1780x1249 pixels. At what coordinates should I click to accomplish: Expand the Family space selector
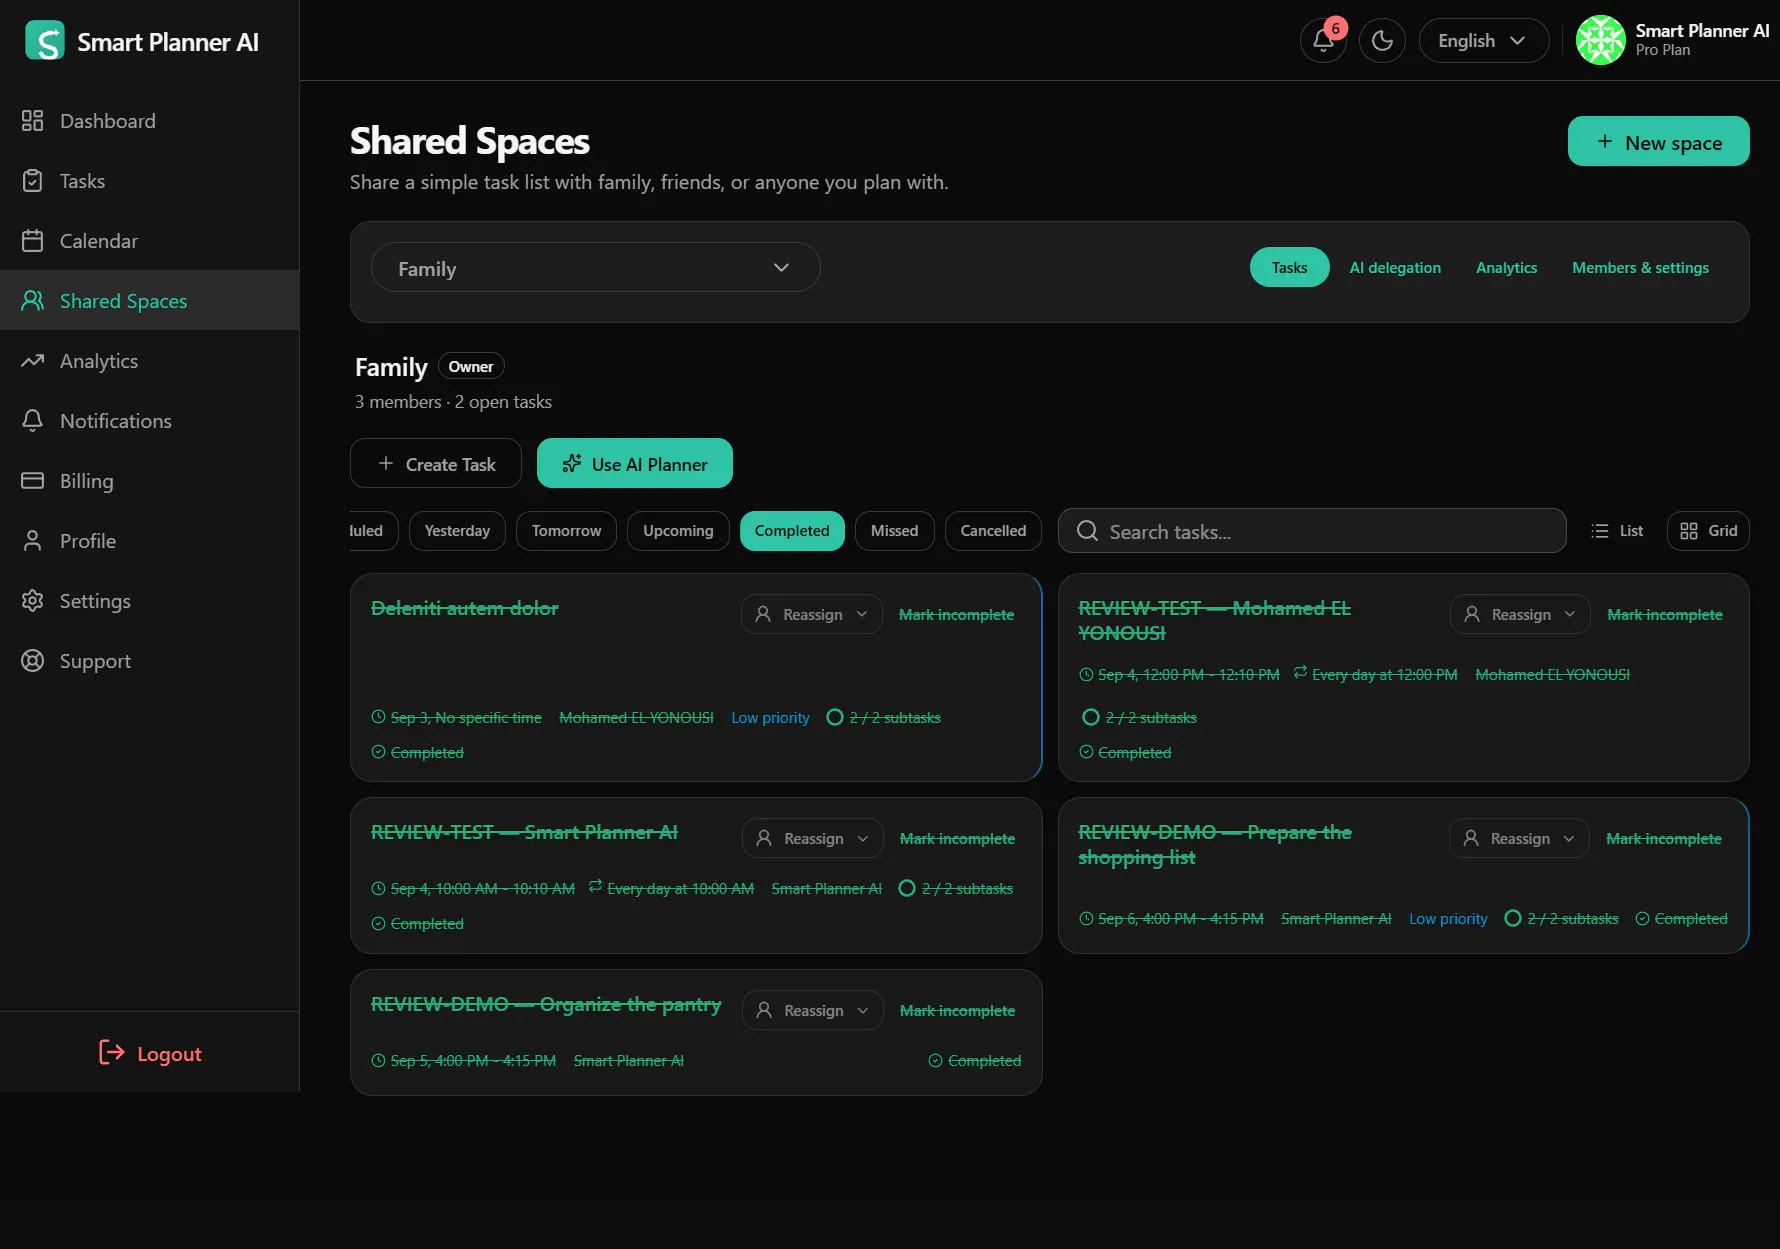(x=595, y=268)
